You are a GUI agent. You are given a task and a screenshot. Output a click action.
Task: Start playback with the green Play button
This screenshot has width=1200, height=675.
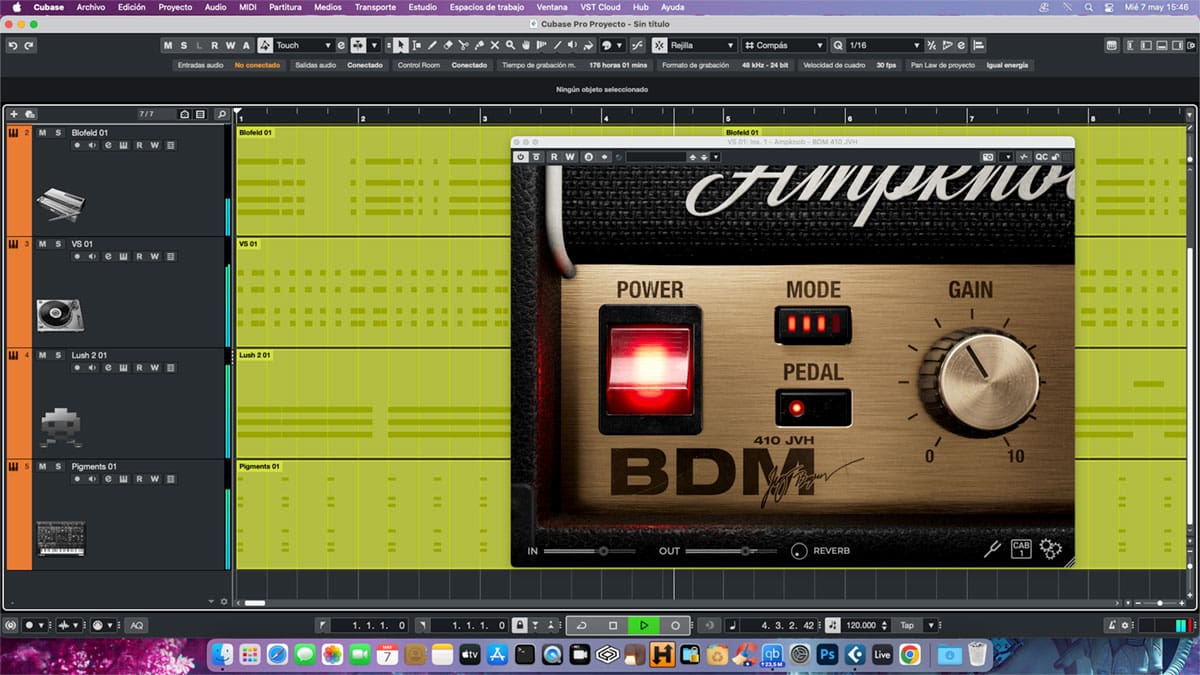(x=644, y=625)
